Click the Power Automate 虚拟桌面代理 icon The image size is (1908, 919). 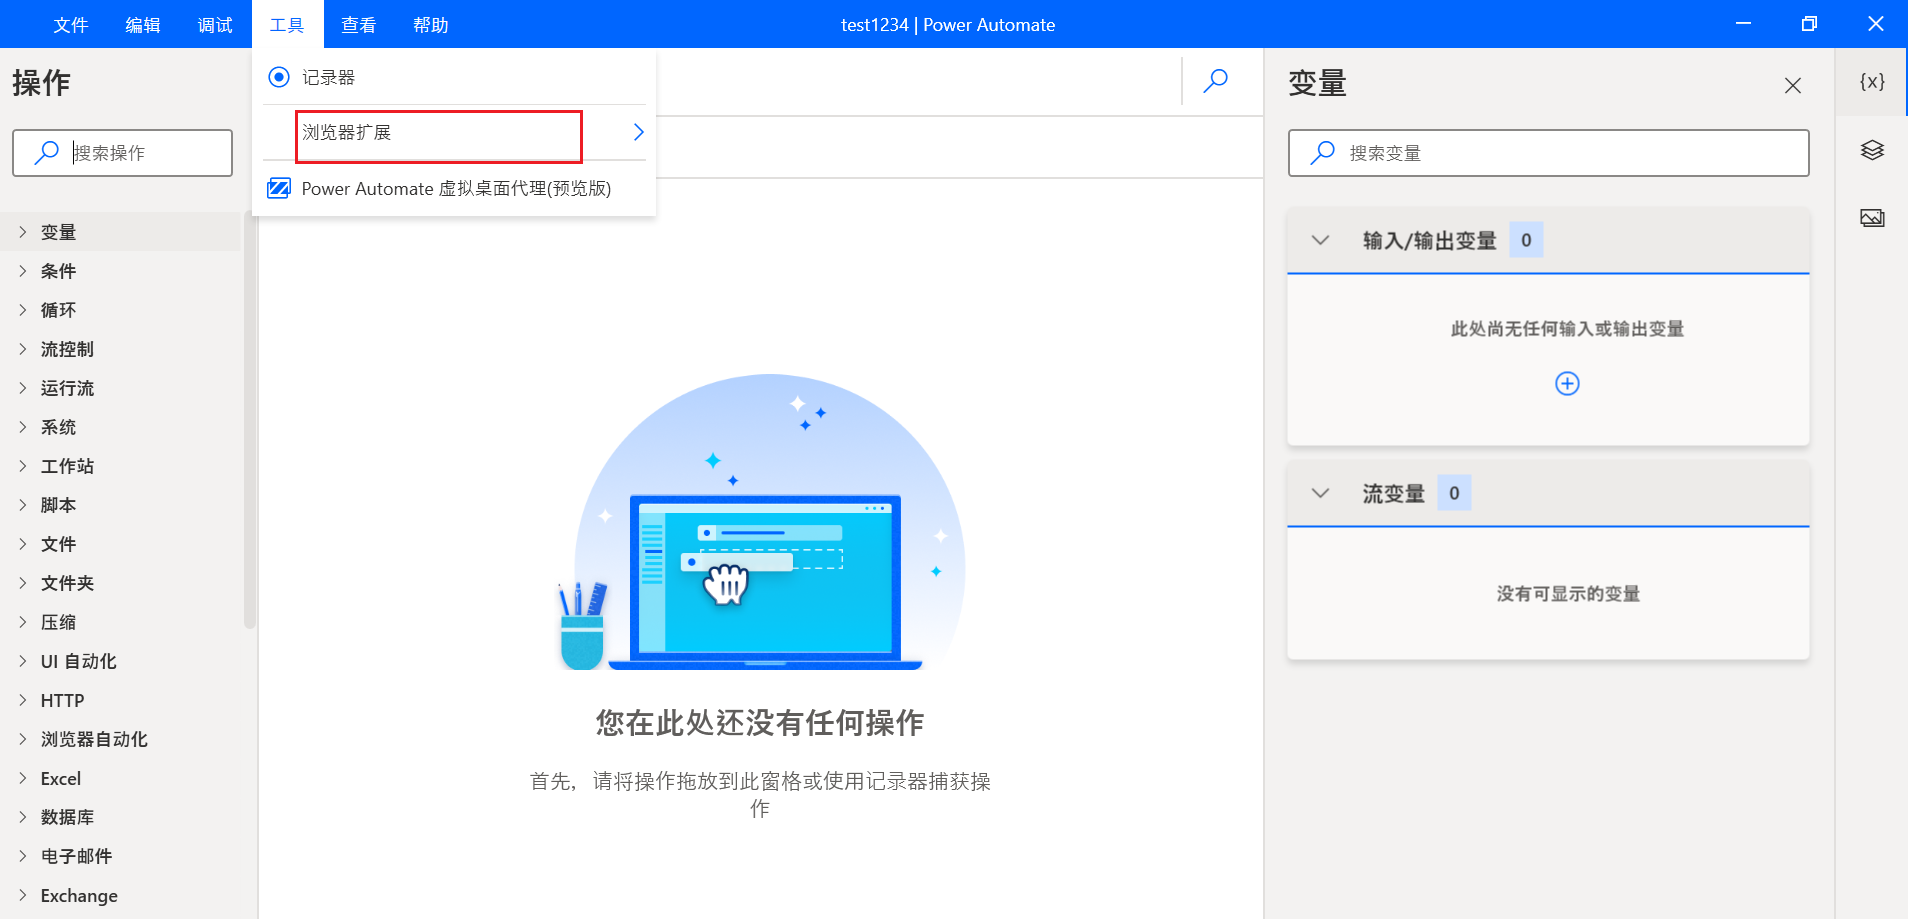pyautogui.click(x=279, y=188)
